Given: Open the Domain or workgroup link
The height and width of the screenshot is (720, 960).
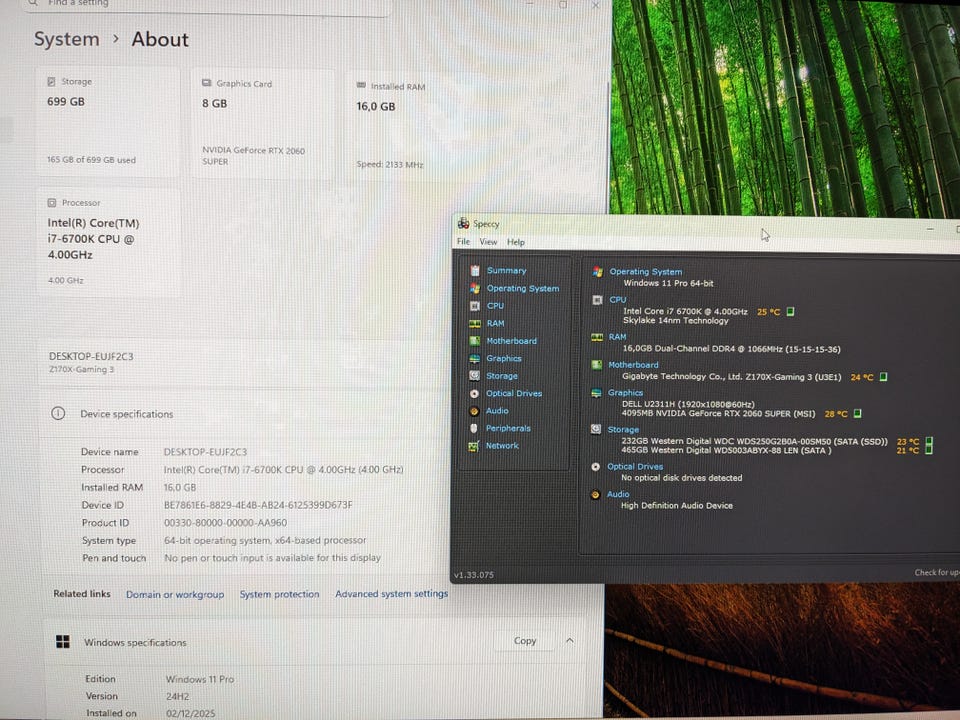Looking at the screenshot, I should click(x=175, y=594).
